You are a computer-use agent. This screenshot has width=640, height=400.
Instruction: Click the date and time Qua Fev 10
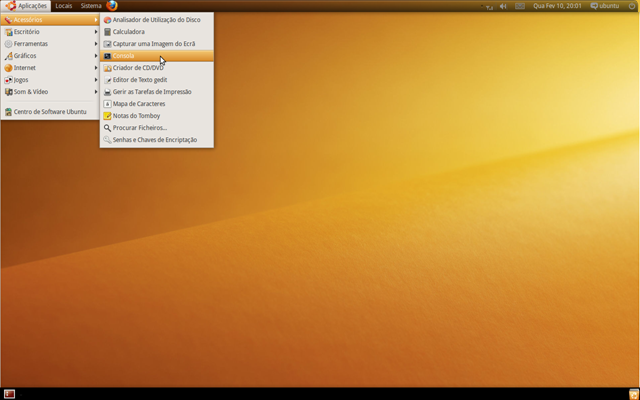pyautogui.click(x=557, y=6)
